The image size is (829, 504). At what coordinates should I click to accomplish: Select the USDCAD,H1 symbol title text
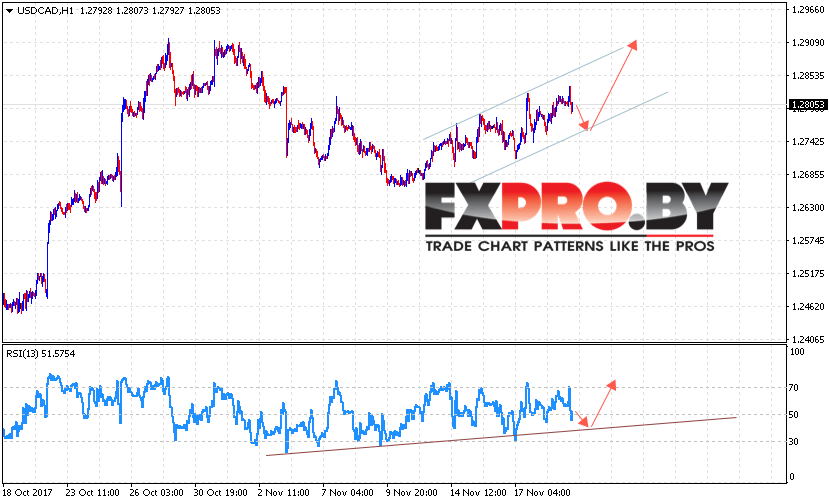[45, 11]
